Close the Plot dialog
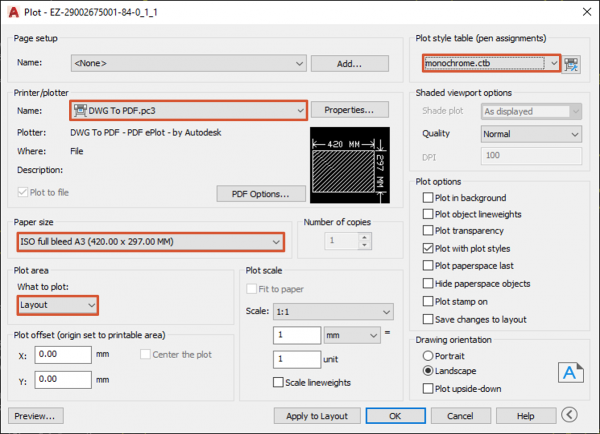600x434 pixels. [x=587, y=12]
